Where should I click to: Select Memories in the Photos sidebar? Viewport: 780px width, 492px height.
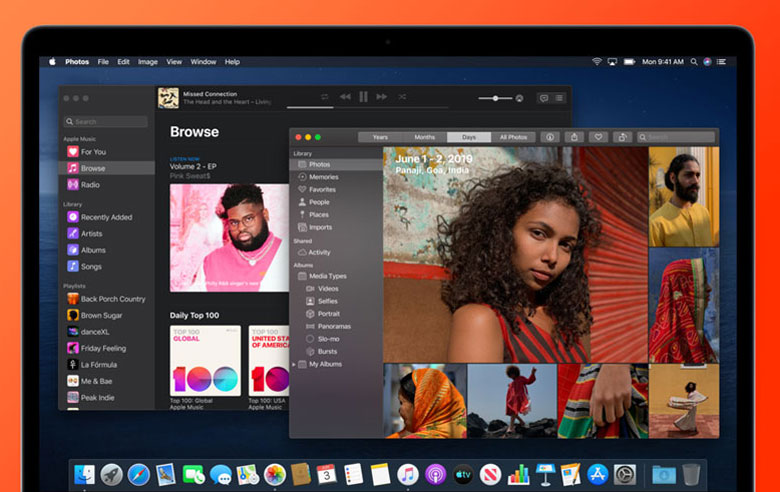click(323, 177)
